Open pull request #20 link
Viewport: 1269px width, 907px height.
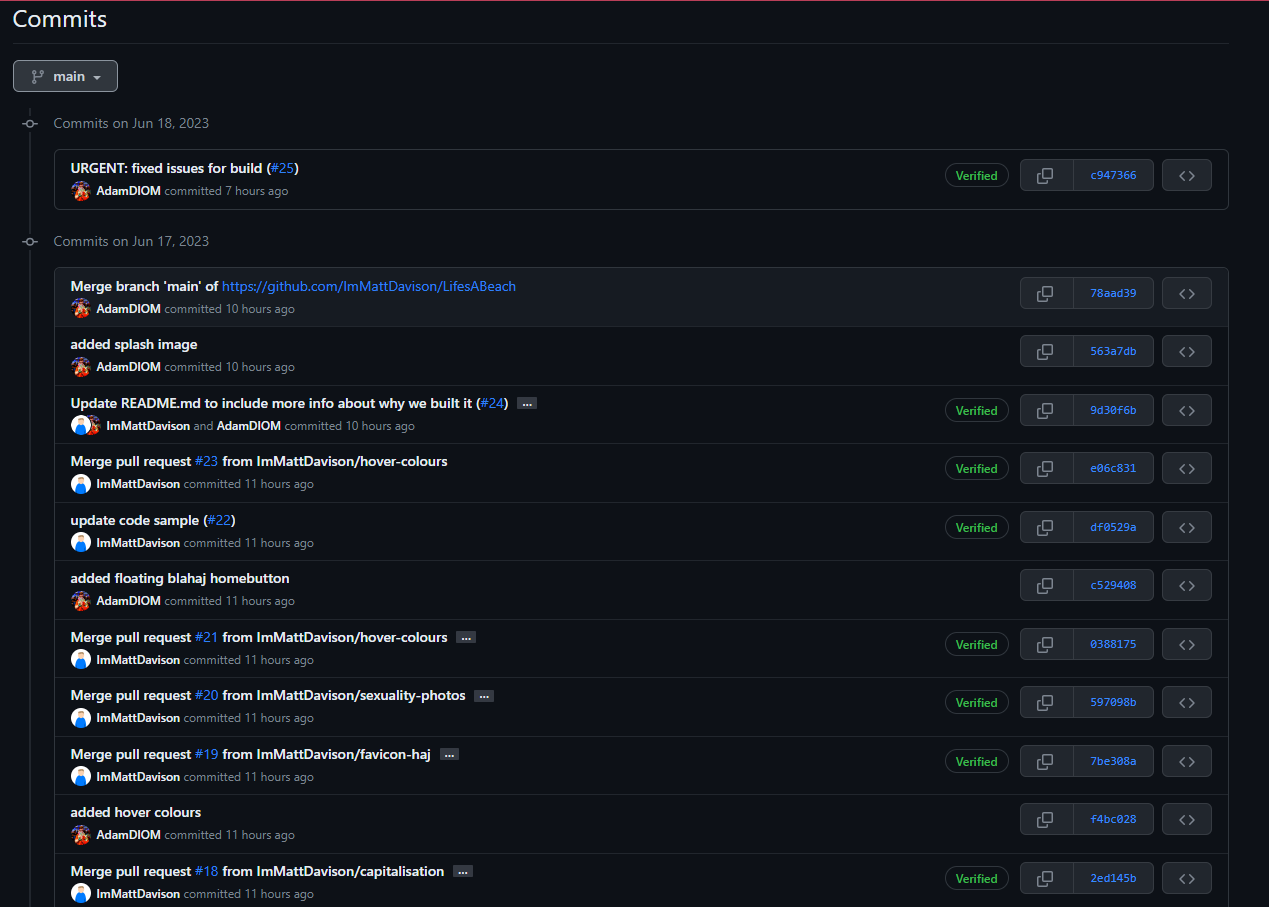(207, 695)
